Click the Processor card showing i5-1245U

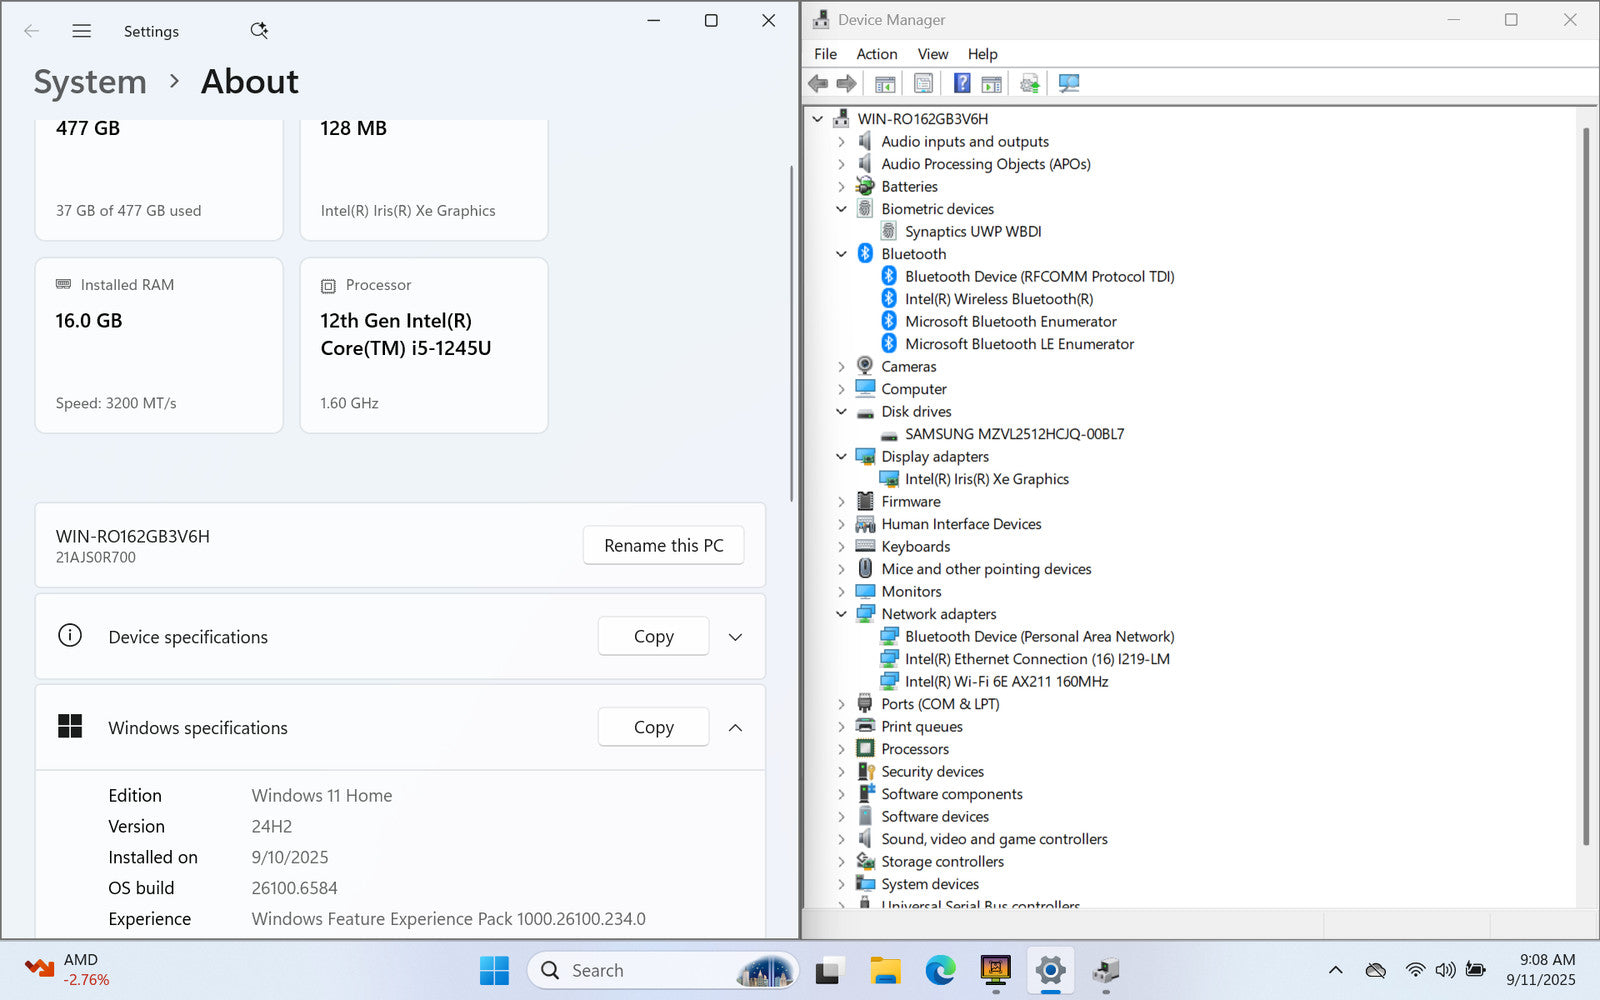click(424, 346)
